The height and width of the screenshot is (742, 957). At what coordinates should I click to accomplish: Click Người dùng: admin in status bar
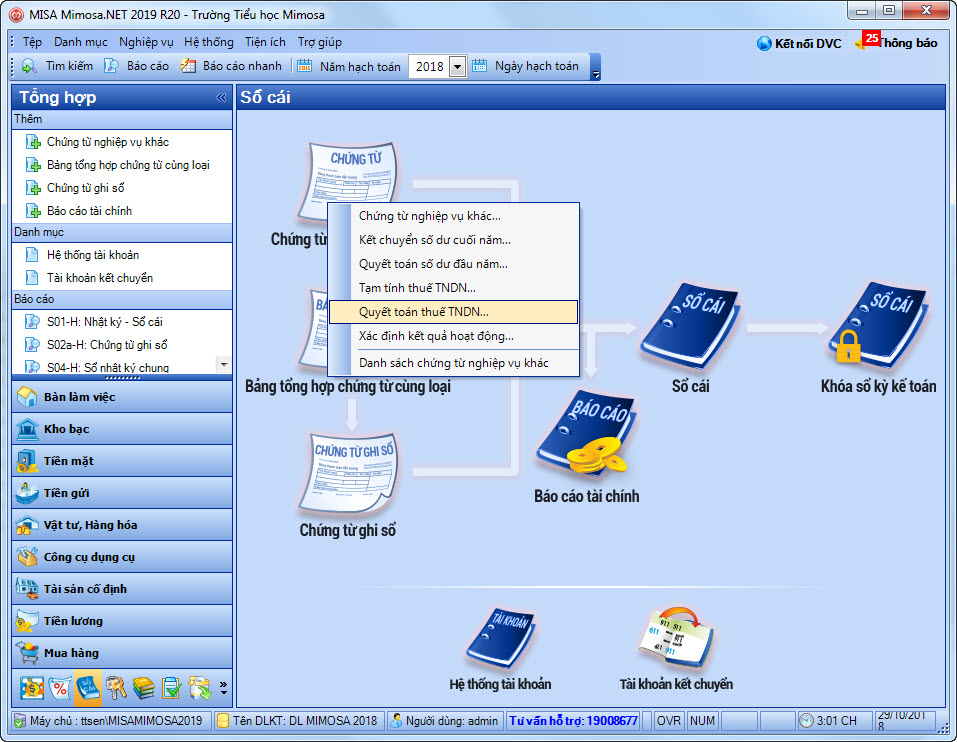(x=445, y=721)
